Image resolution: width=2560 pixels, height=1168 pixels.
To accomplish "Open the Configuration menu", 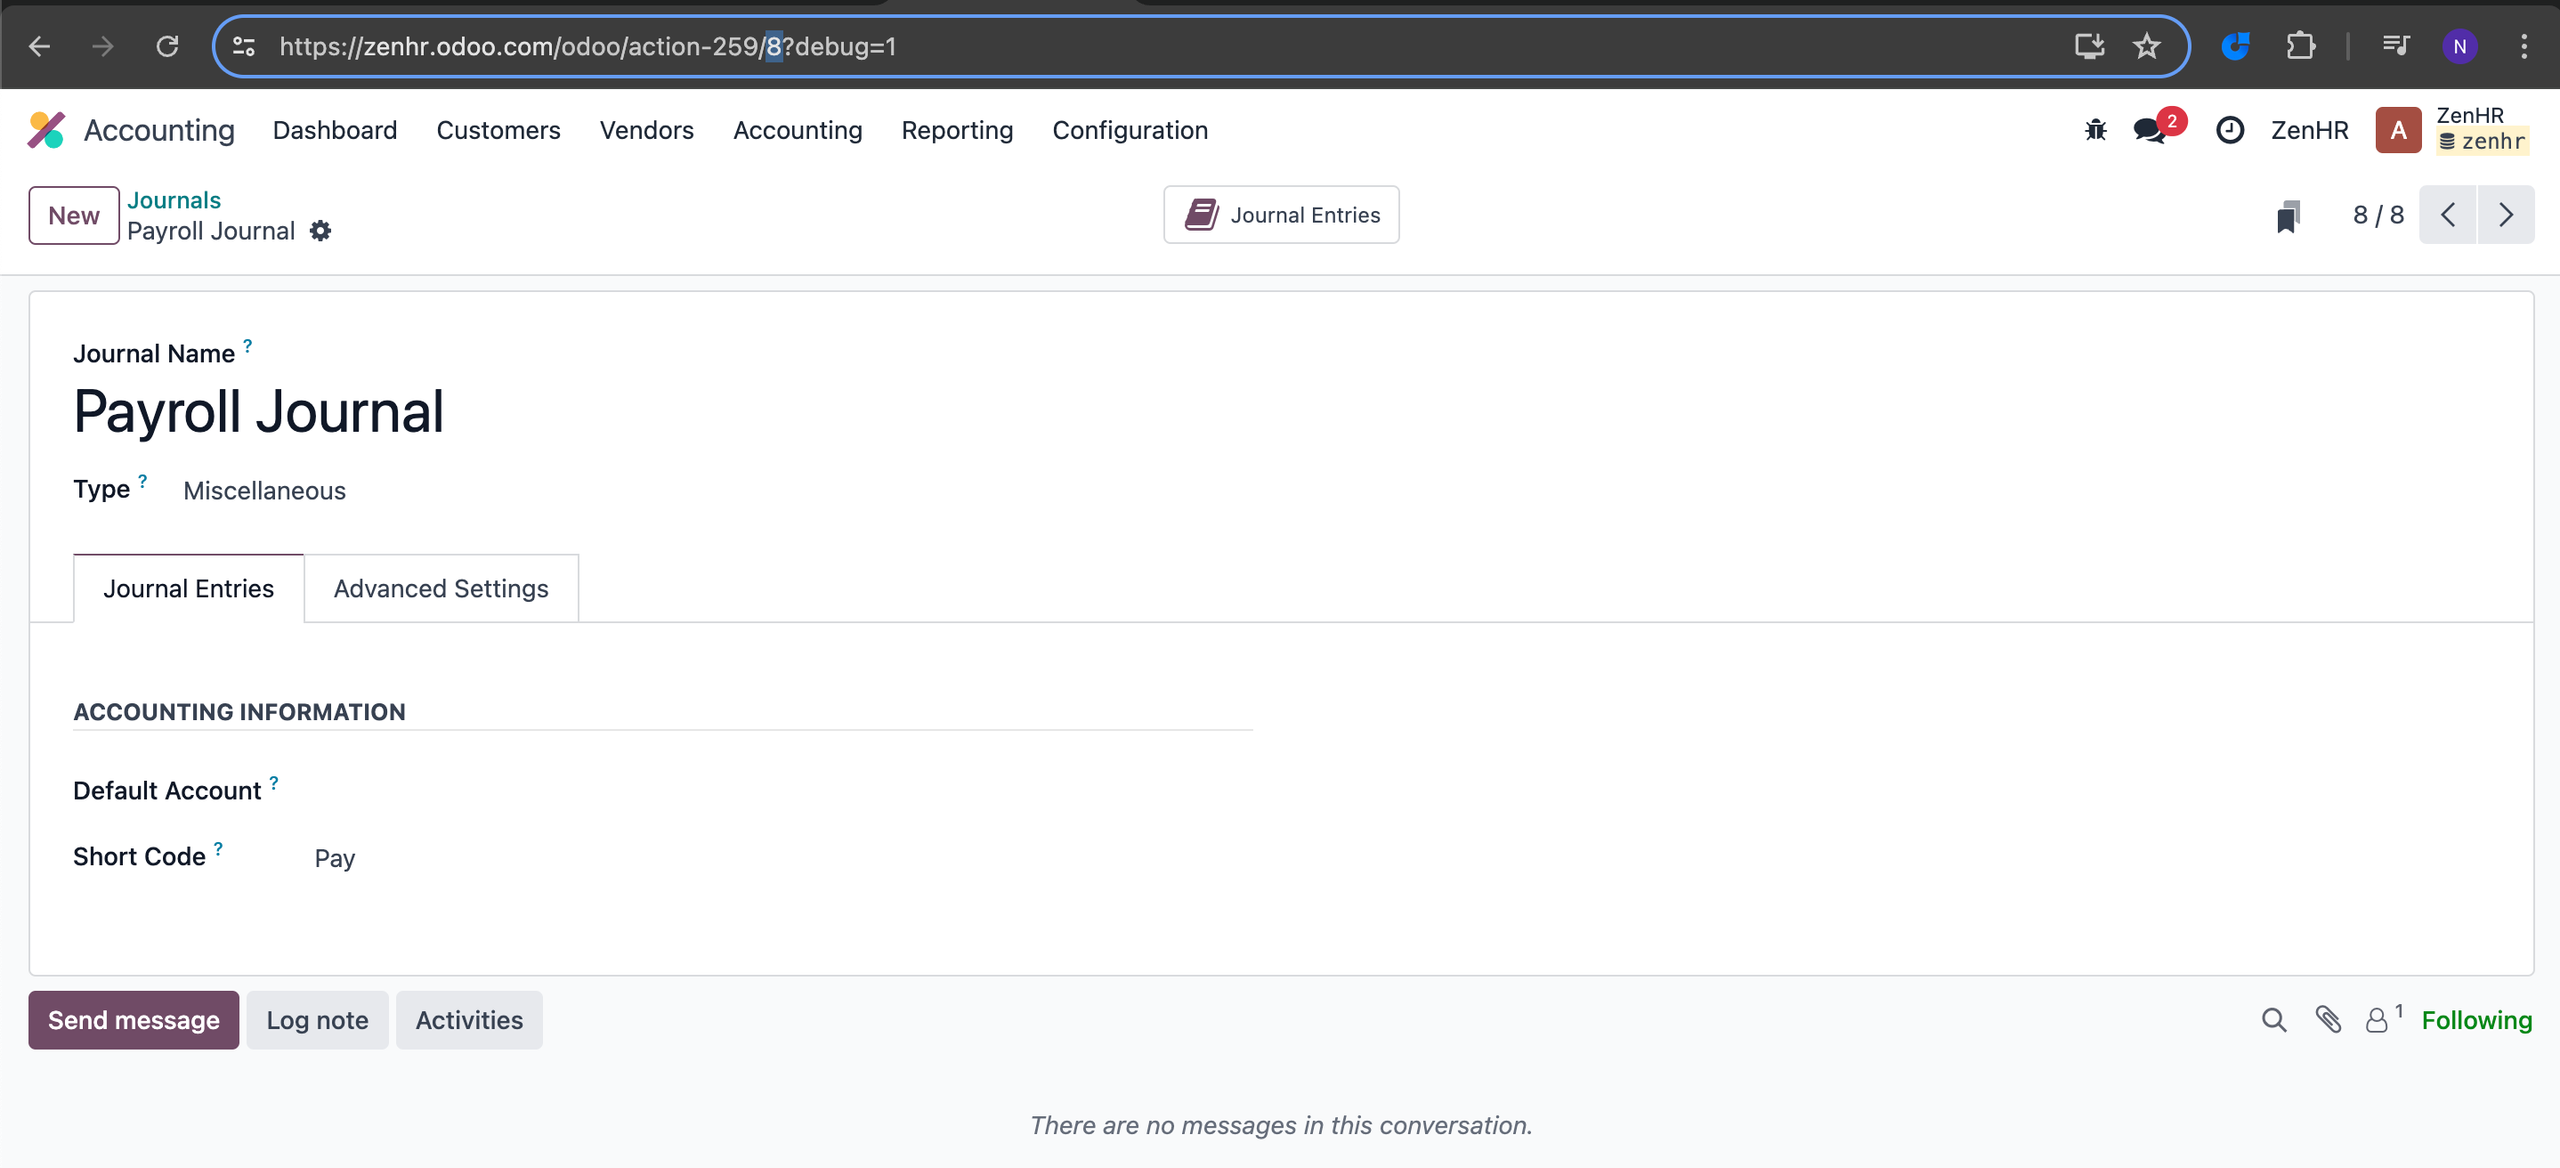I will pyautogui.click(x=1130, y=130).
